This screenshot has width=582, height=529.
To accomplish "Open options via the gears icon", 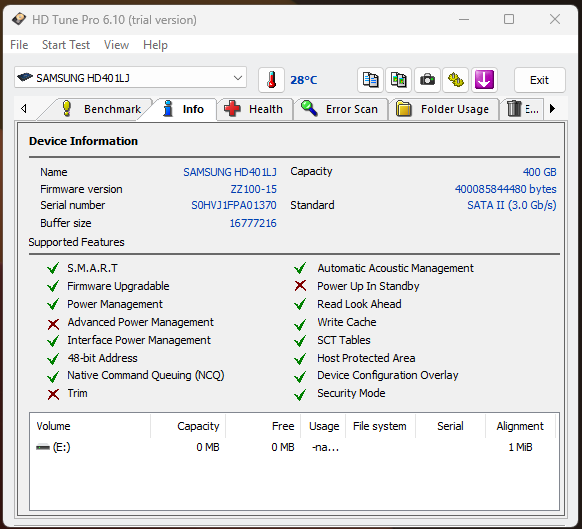I will click(456, 80).
